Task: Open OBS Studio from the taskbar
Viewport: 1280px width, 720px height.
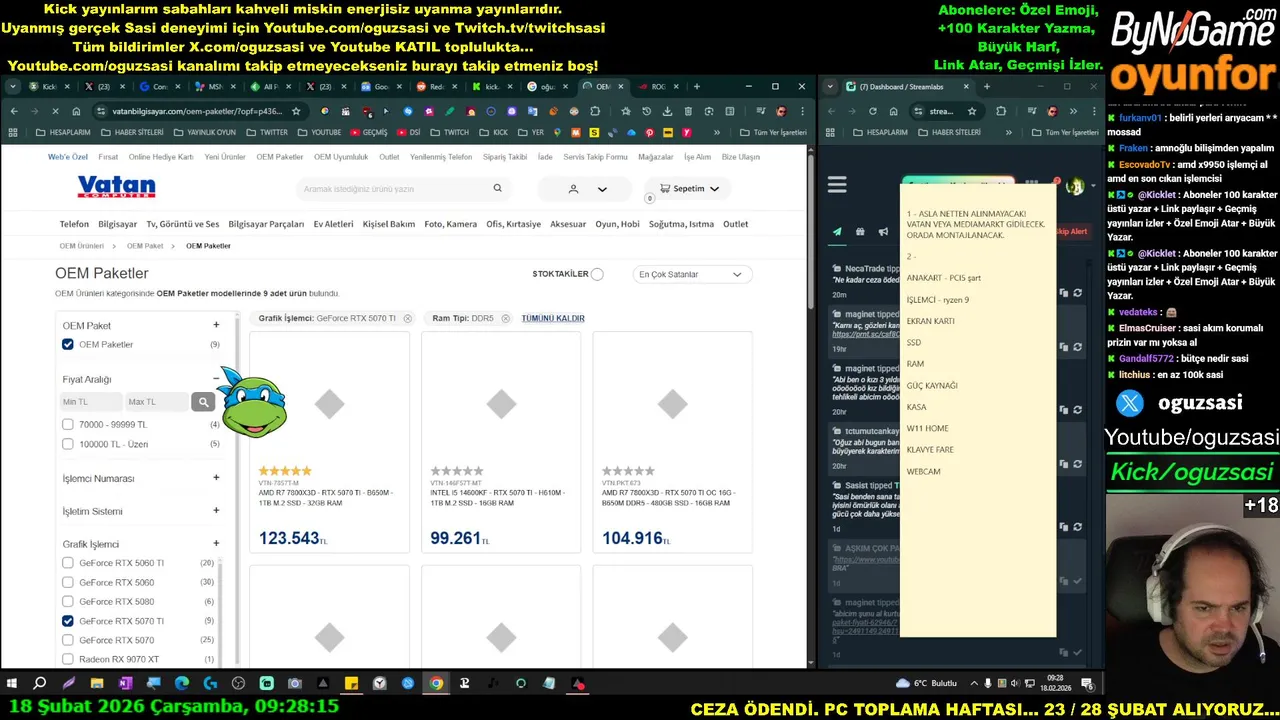Action: point(238,684)
